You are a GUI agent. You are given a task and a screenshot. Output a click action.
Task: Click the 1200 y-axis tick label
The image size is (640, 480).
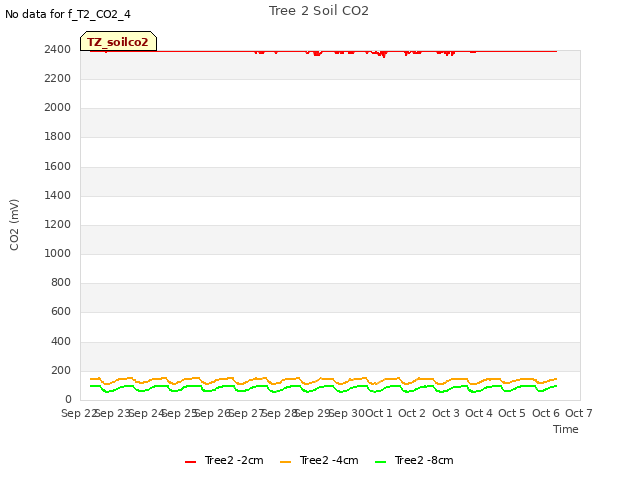click(58, 224)
